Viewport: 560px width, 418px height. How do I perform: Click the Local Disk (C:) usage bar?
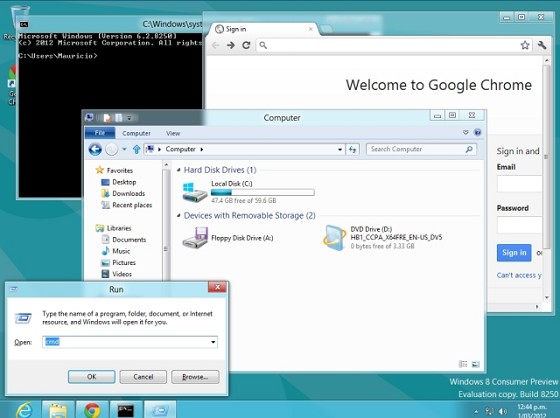pyautogui.click(x=262, y=192)
